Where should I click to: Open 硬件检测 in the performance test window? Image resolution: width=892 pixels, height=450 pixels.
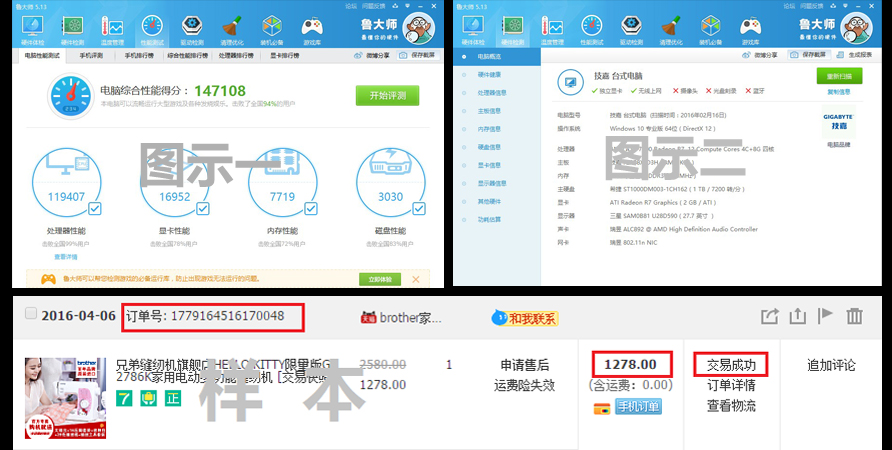pyautogui.click(x=72, y=30)
